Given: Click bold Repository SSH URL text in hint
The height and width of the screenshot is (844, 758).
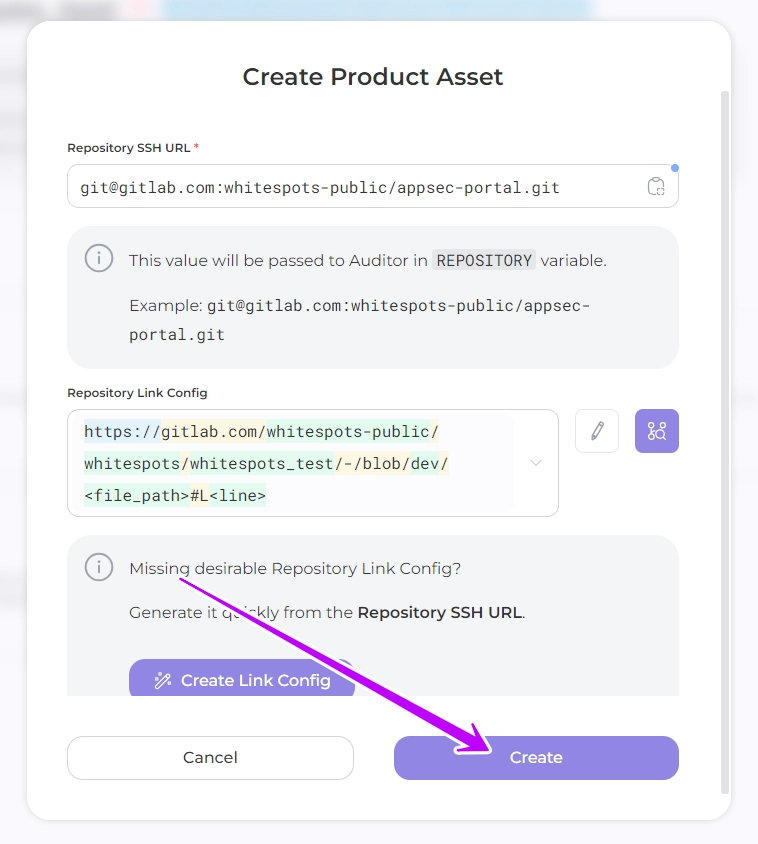Looking at the screenshot, I should (439, 612).
